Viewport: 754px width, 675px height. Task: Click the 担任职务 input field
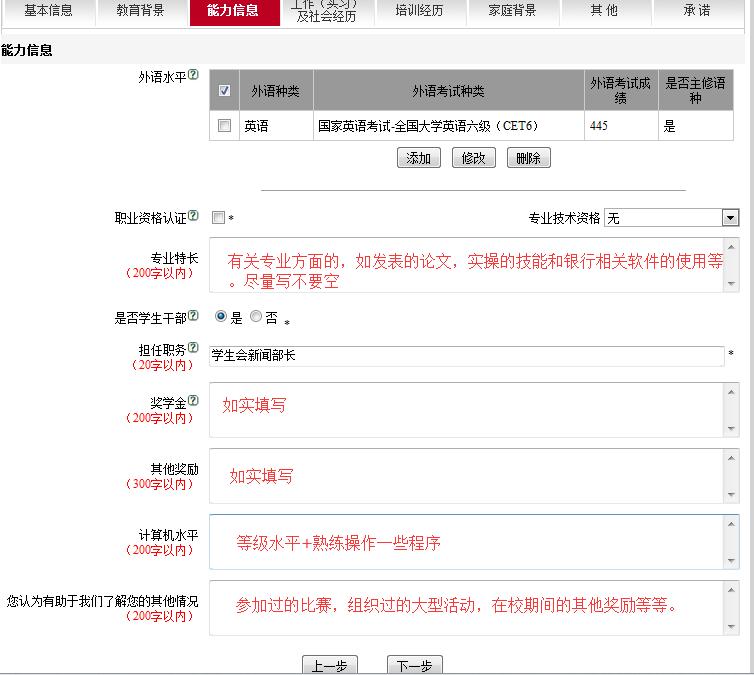tap(466, 356)
